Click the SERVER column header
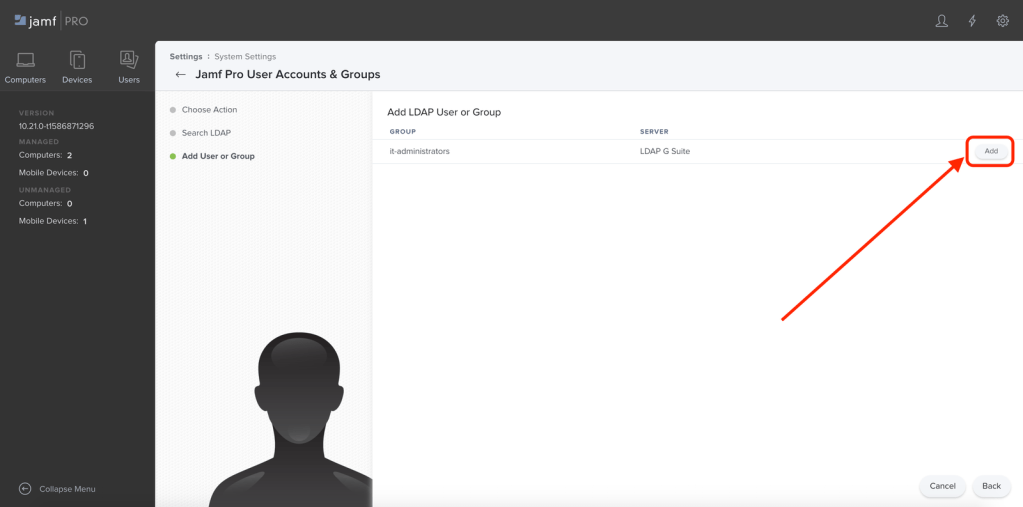Viewport: 1023px width, 507px height. [654, 131]
